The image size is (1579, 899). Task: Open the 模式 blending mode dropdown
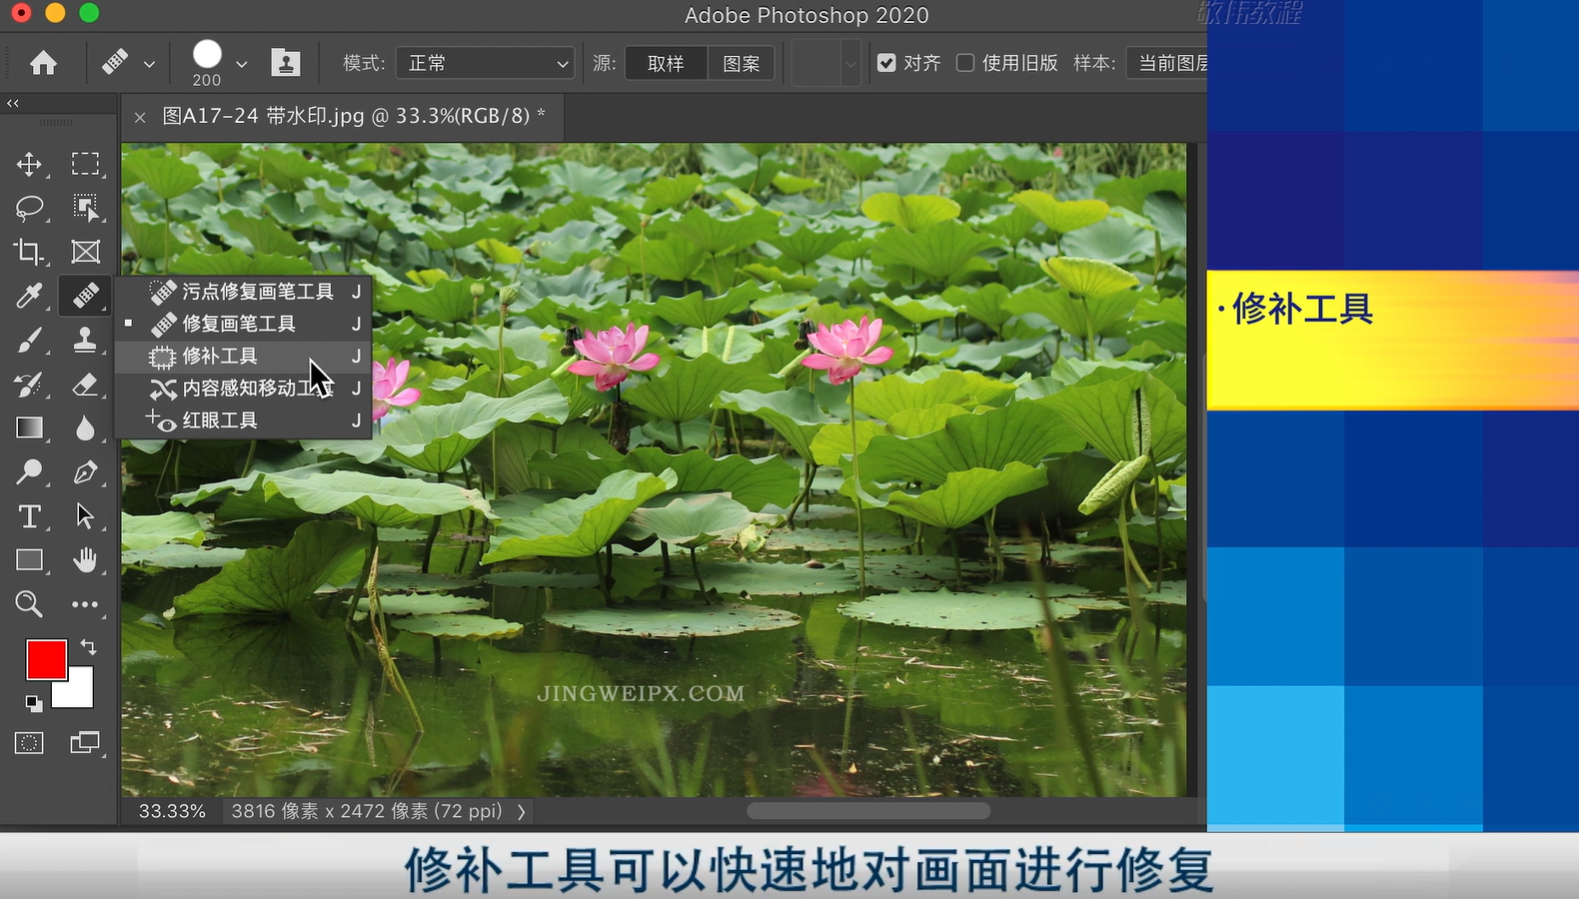[x=485, y=63]
